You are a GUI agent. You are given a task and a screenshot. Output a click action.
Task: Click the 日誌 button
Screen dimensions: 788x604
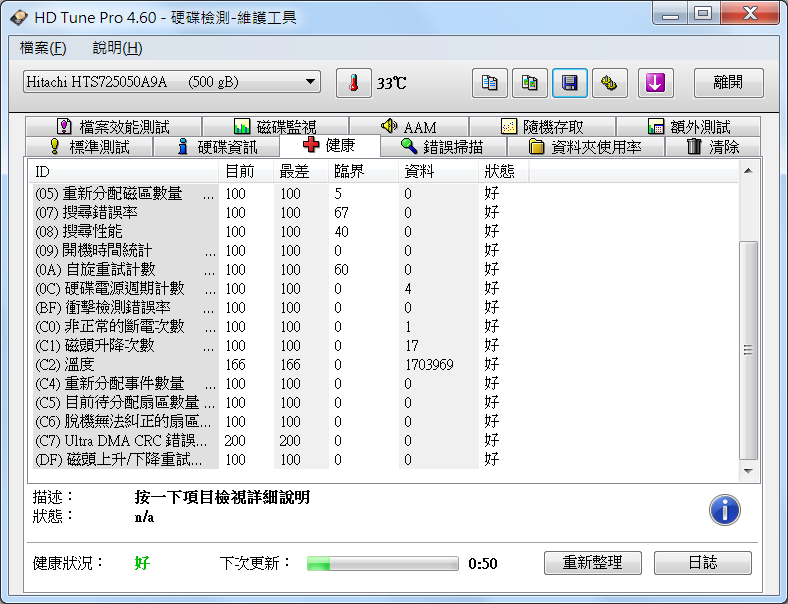[703, 563]
